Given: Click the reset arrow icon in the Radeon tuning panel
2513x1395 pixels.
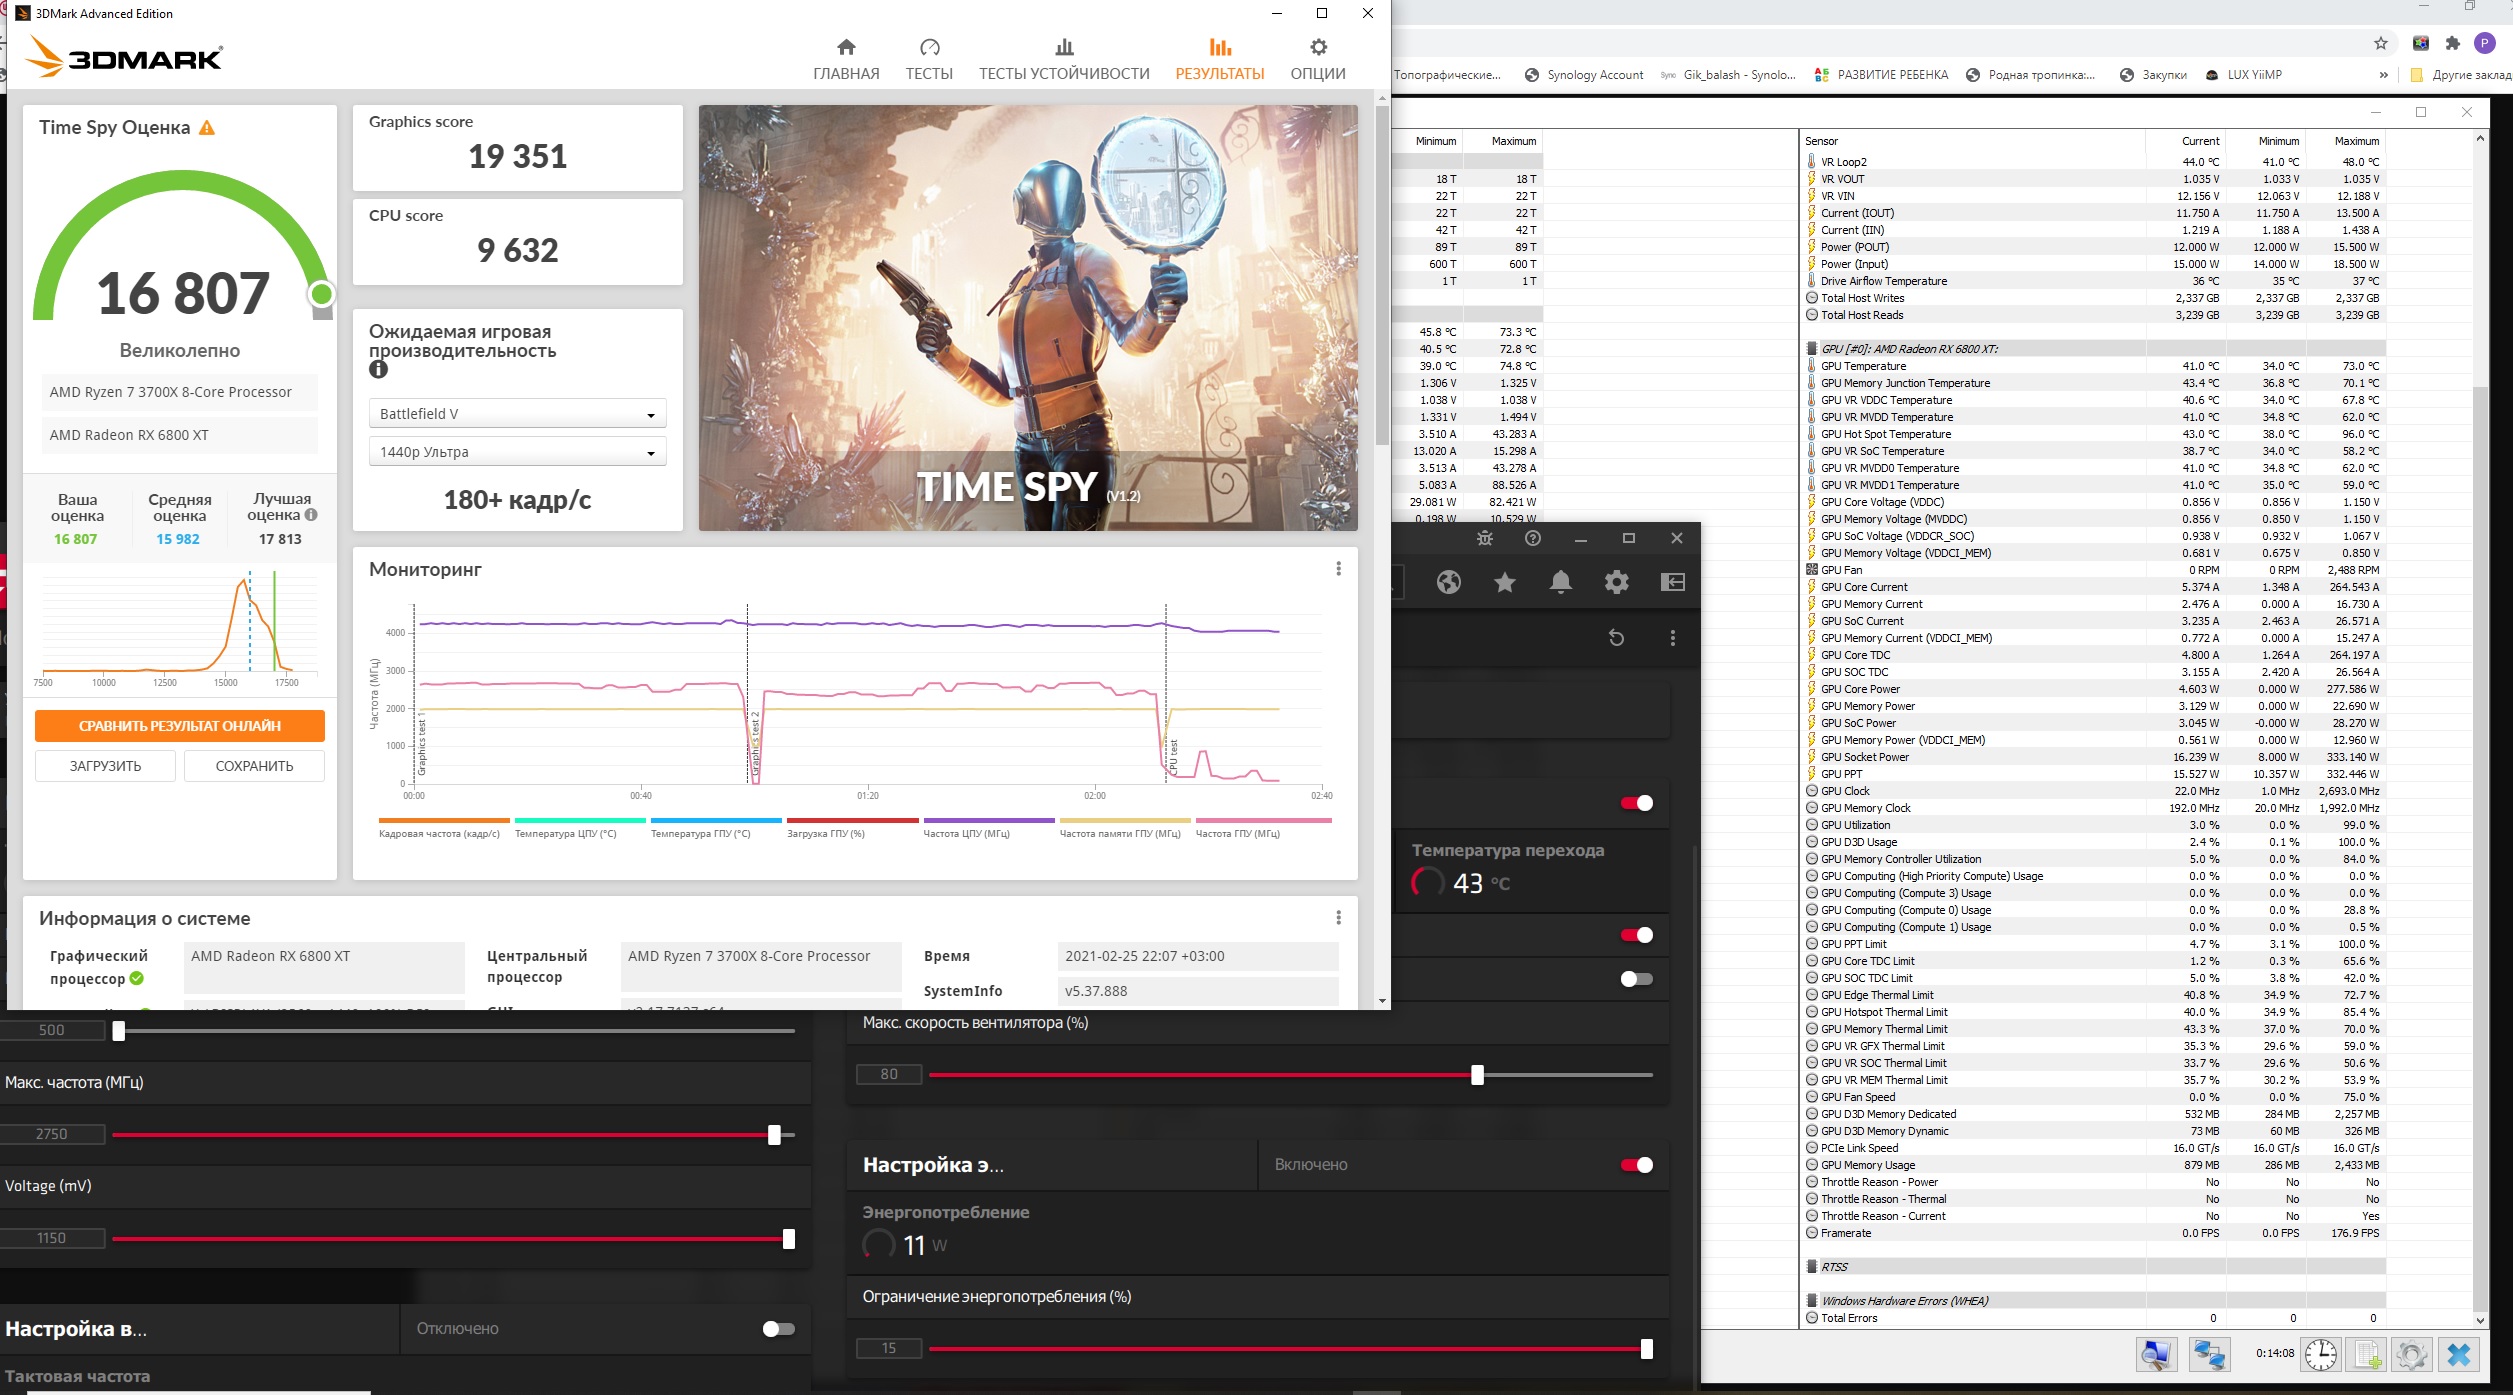Looking at the screenshot, I should tap(1616, 638).
